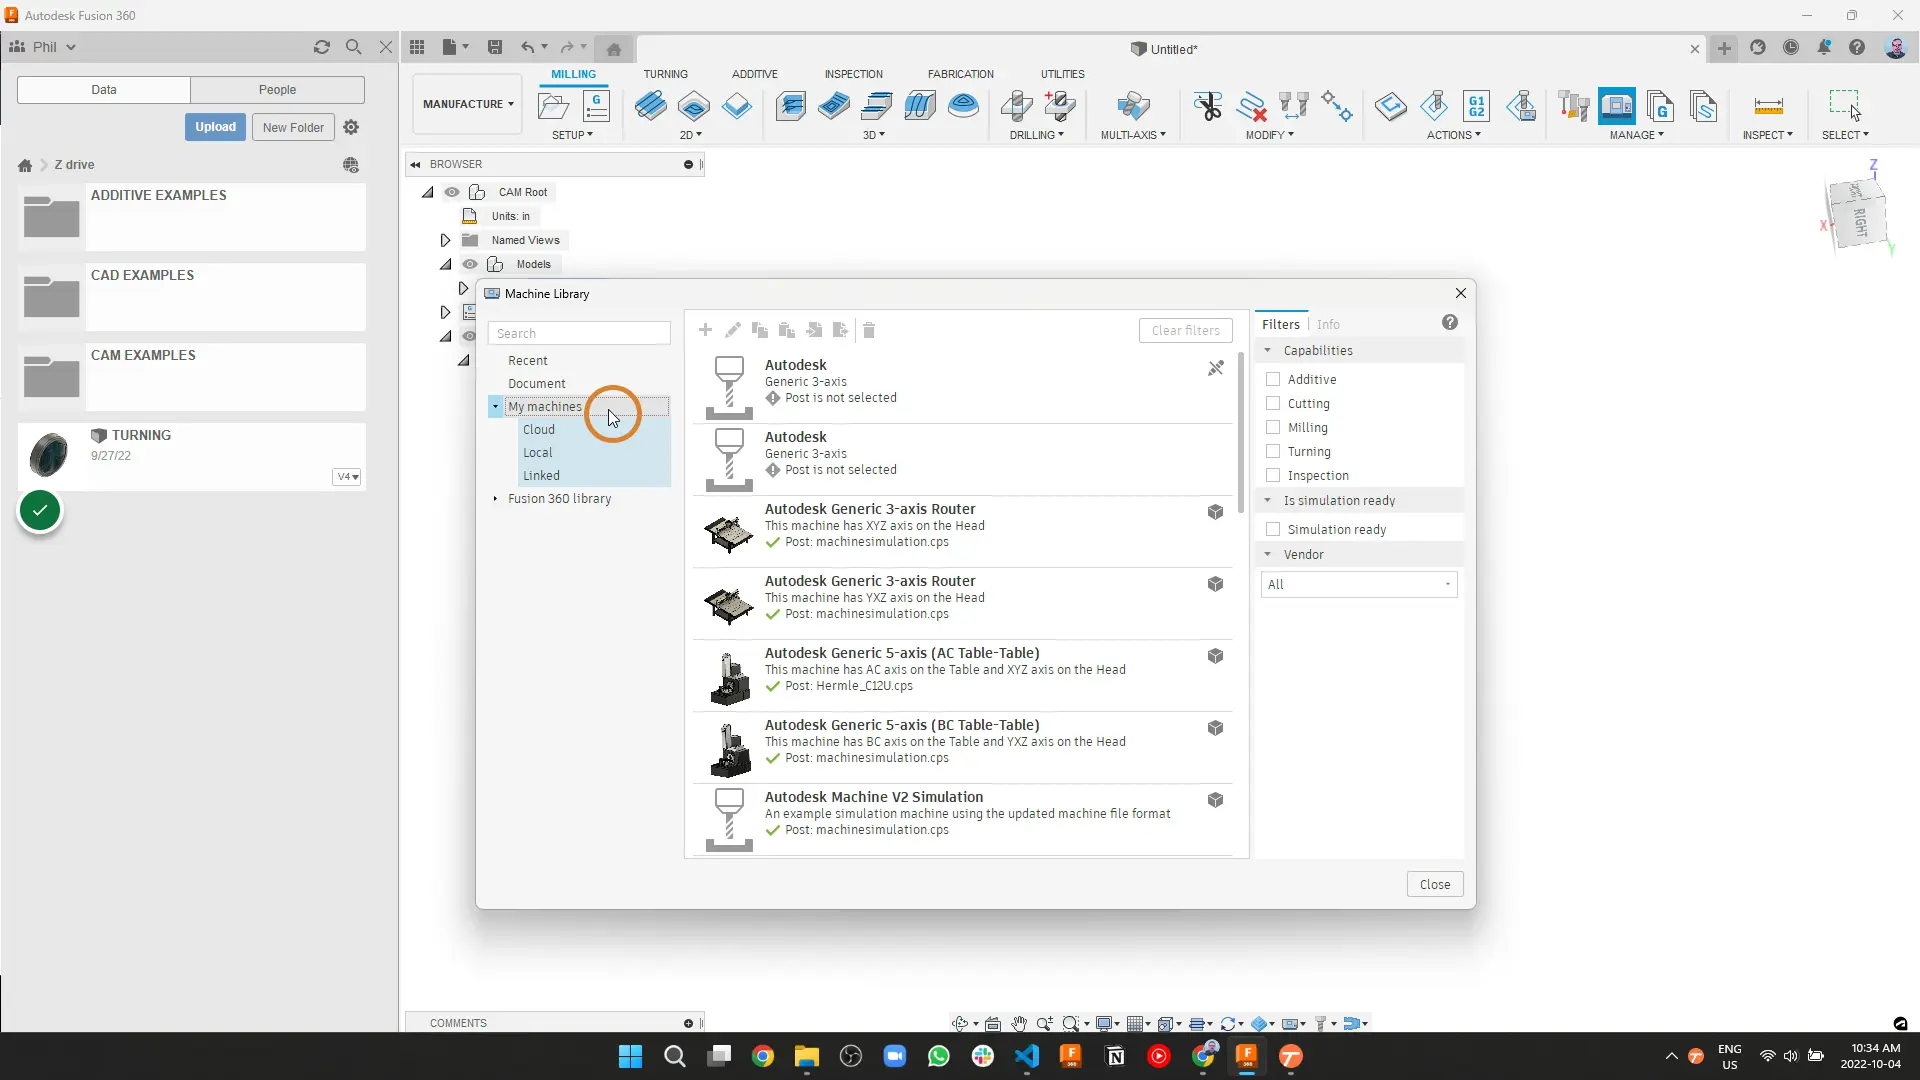Click the add new machine plus icon
Screen dimensions: 1920x1080
coord(705,330)
